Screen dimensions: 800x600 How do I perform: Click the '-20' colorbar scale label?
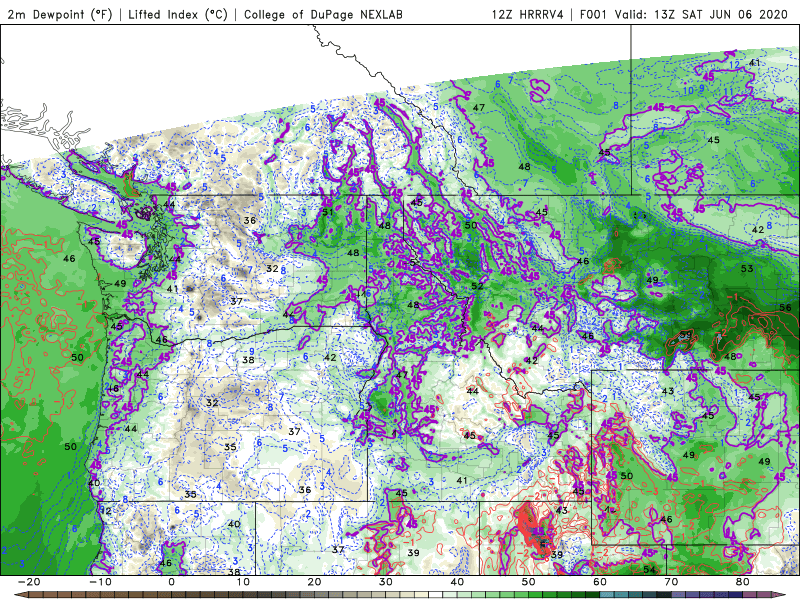tap(29, 582)
